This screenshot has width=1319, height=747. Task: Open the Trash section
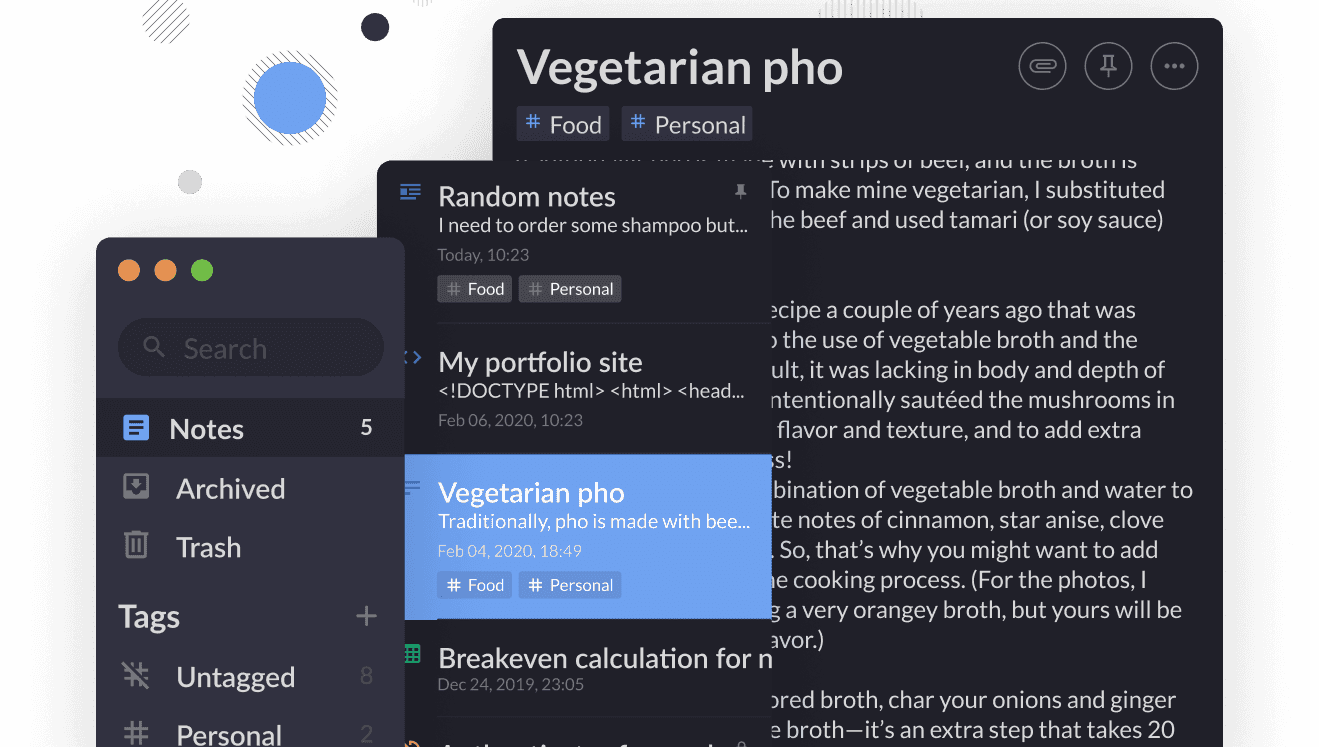click(208, 547)
